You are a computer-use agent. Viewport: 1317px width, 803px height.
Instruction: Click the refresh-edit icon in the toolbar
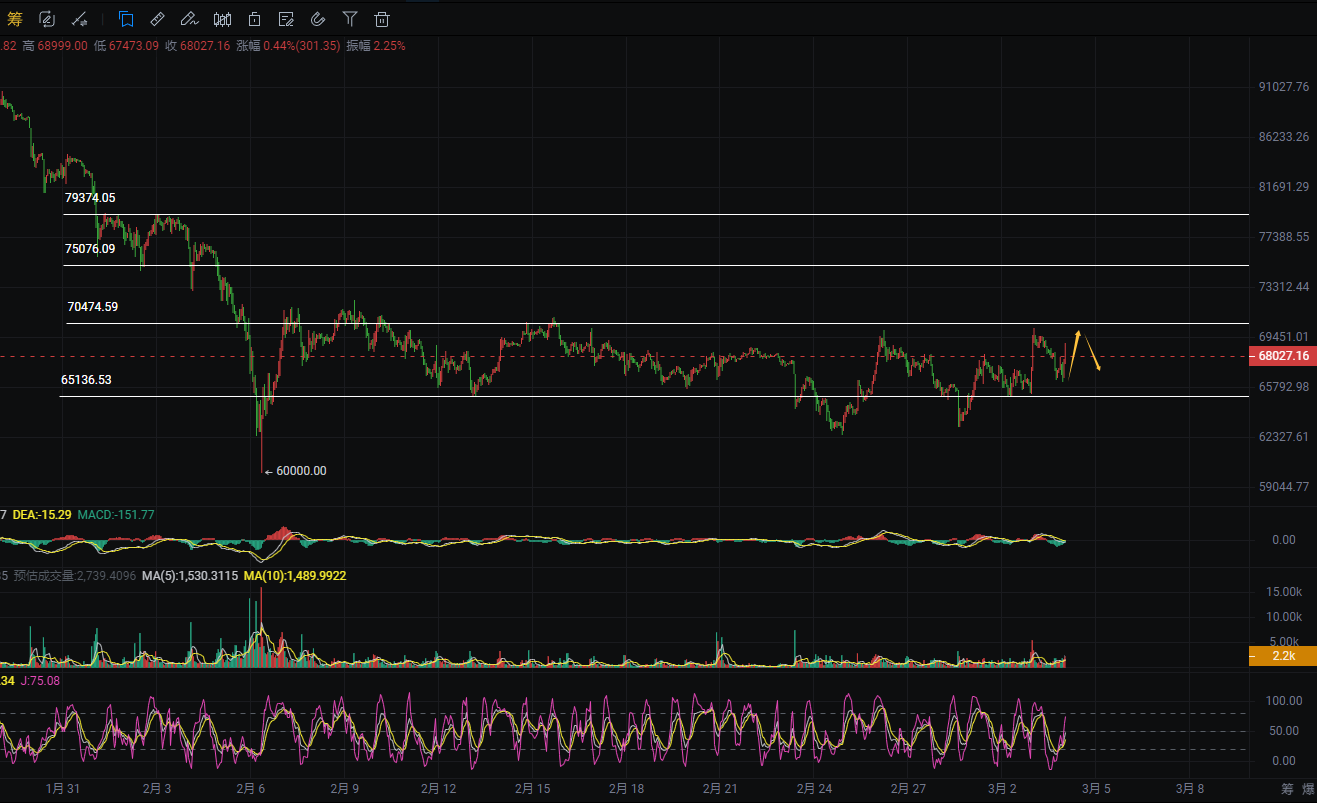pos(47,18)
